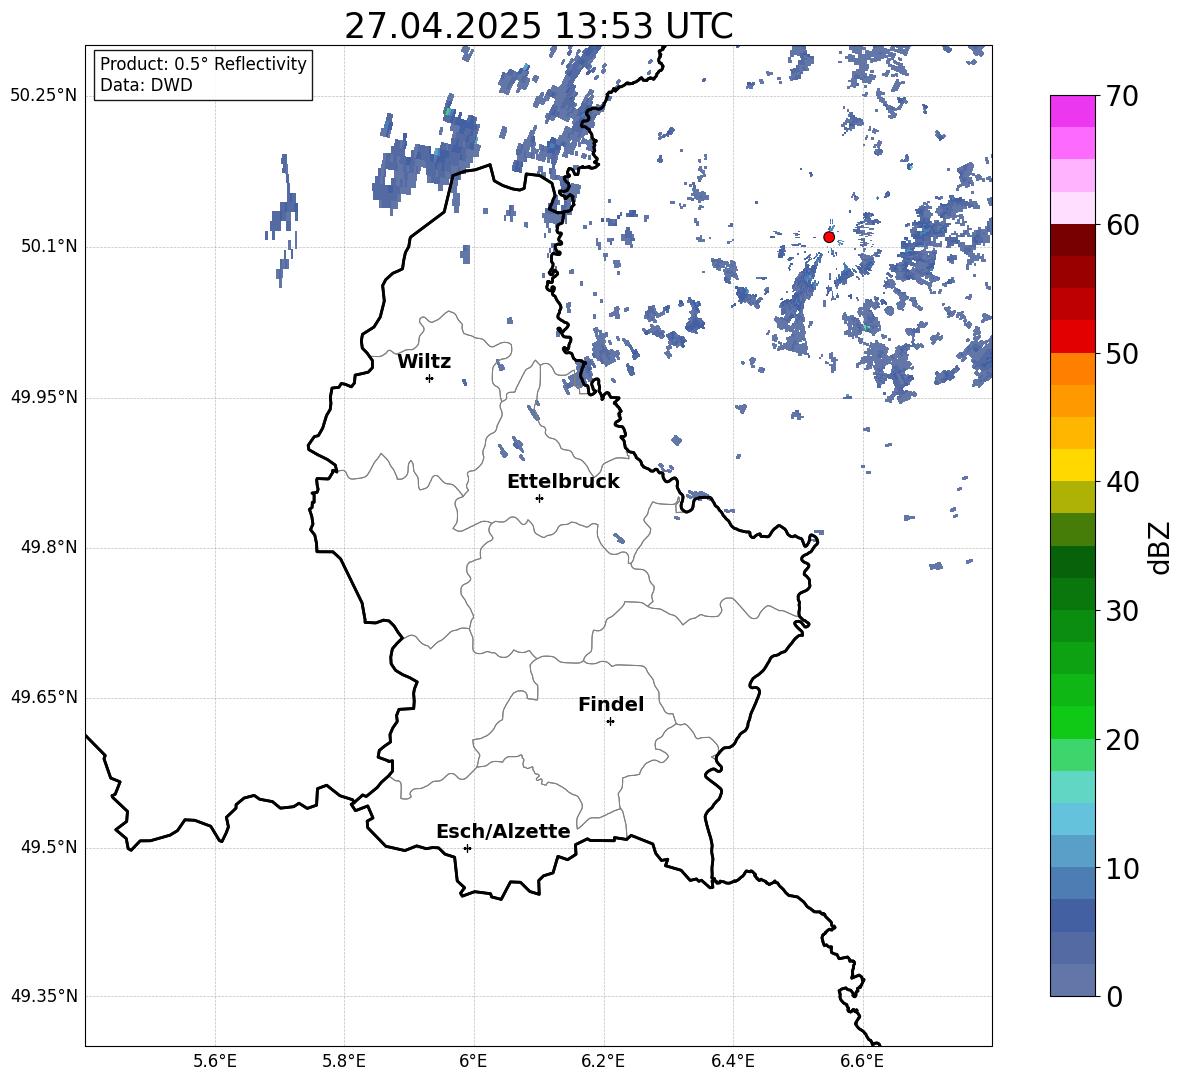1184x1081 pixels.
Task: Click the cross marker below Ettelbruck
Action: [x=539, y=498]
